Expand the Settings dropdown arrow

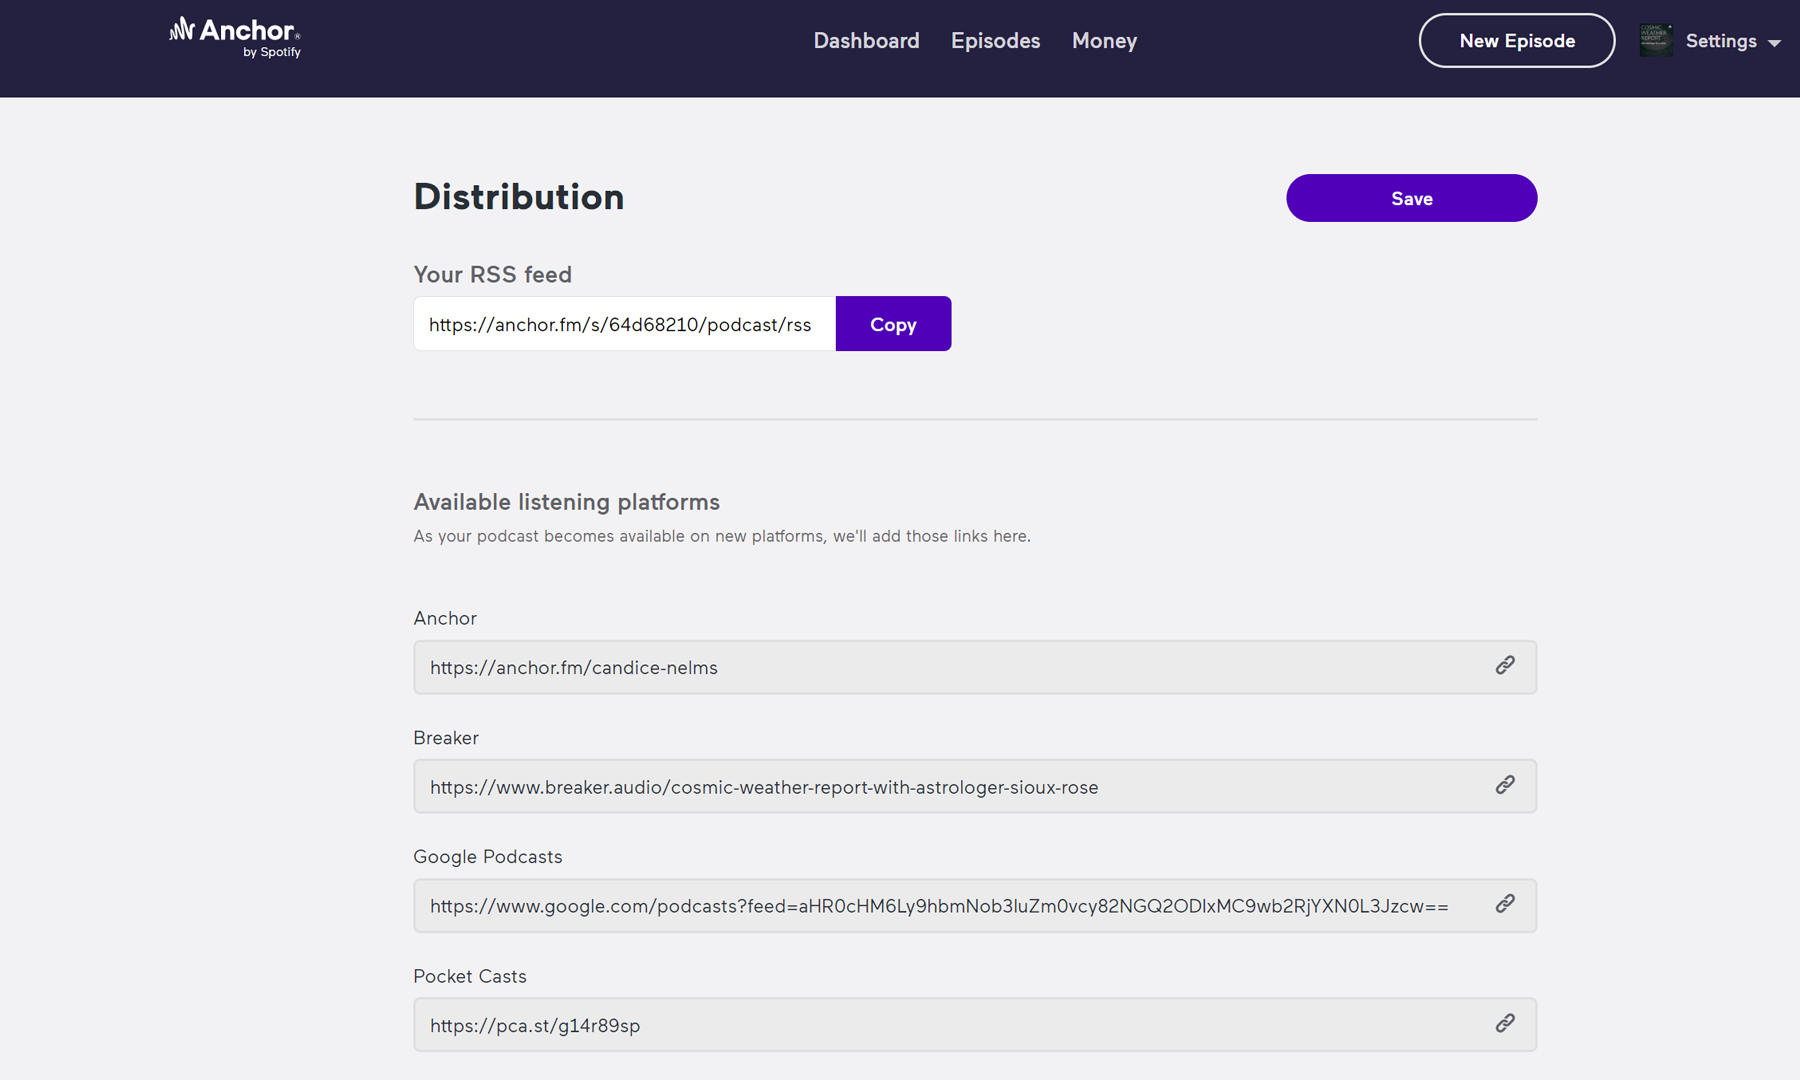click(1774, 43)
